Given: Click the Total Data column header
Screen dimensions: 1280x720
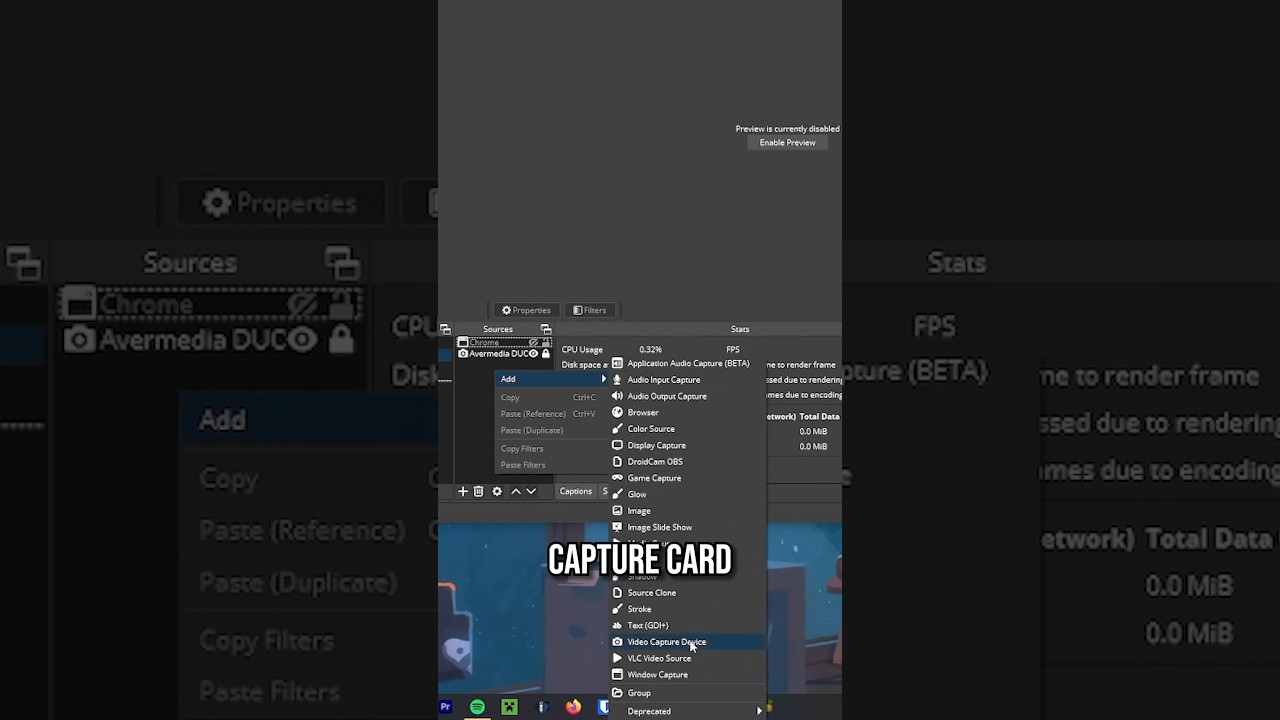Looking at the screenshot, I should point(819,416).
